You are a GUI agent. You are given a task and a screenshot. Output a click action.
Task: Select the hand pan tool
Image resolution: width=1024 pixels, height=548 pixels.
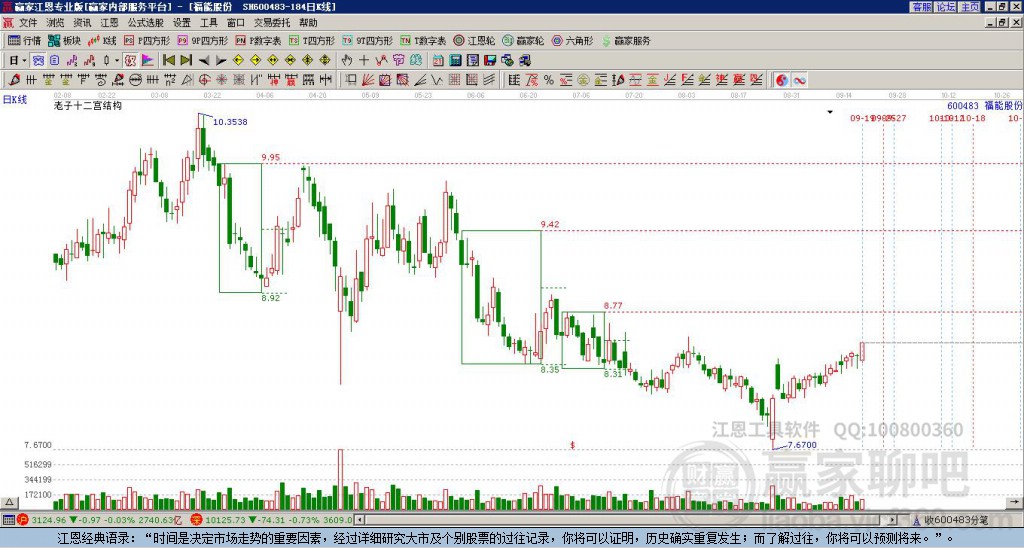tap(346, 61)
